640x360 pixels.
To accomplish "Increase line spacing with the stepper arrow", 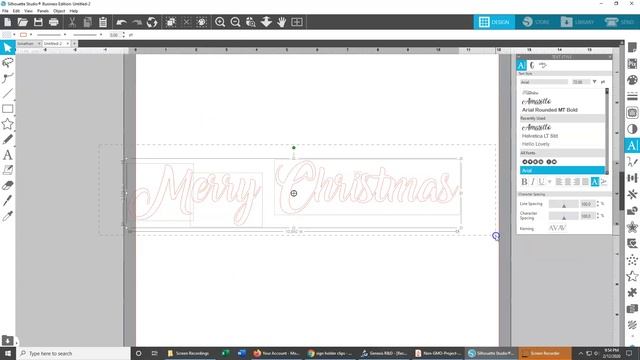I will 598,202.
